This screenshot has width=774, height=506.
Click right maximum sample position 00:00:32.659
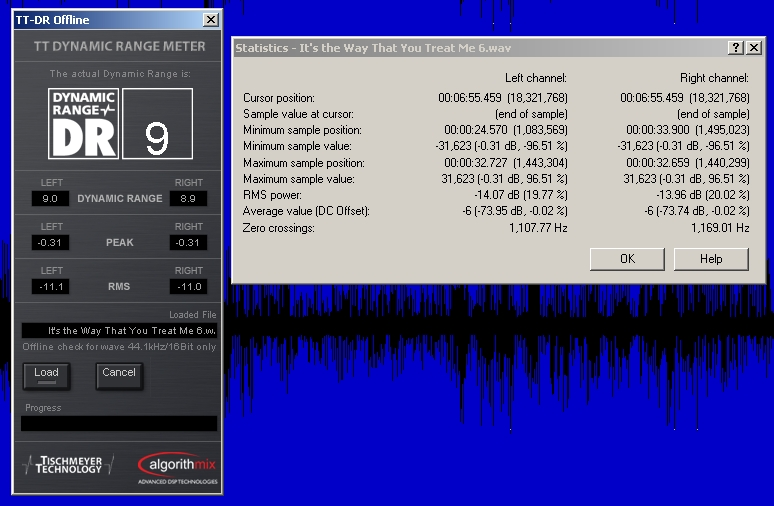tap(688, 163)
